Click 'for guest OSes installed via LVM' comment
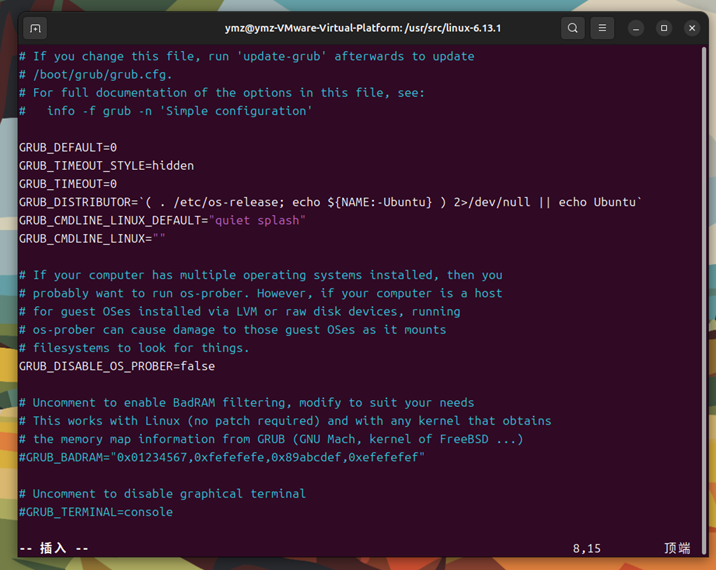Image resolution: width=716 pixels, height=570 pixels. (x=240, y=312)
